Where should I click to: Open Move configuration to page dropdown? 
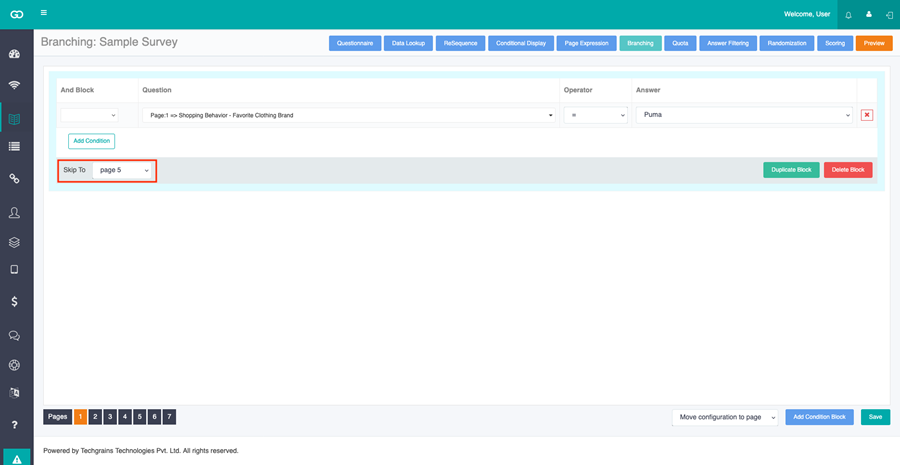pos(725,417)
